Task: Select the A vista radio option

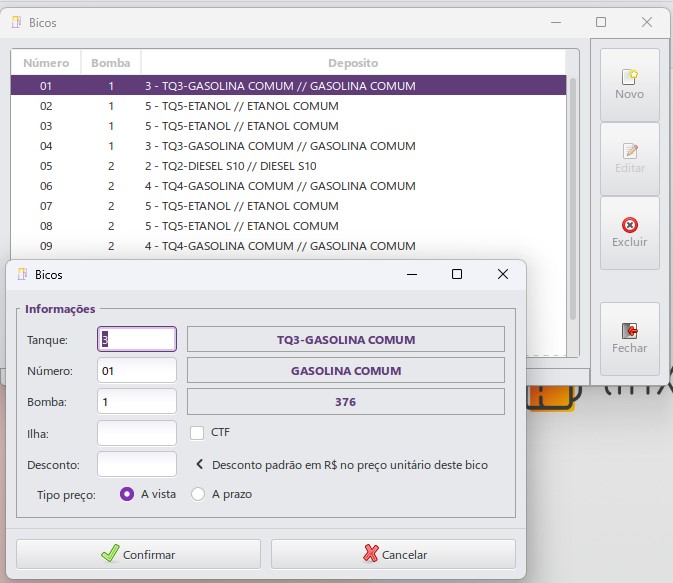Action: [127, 494]
